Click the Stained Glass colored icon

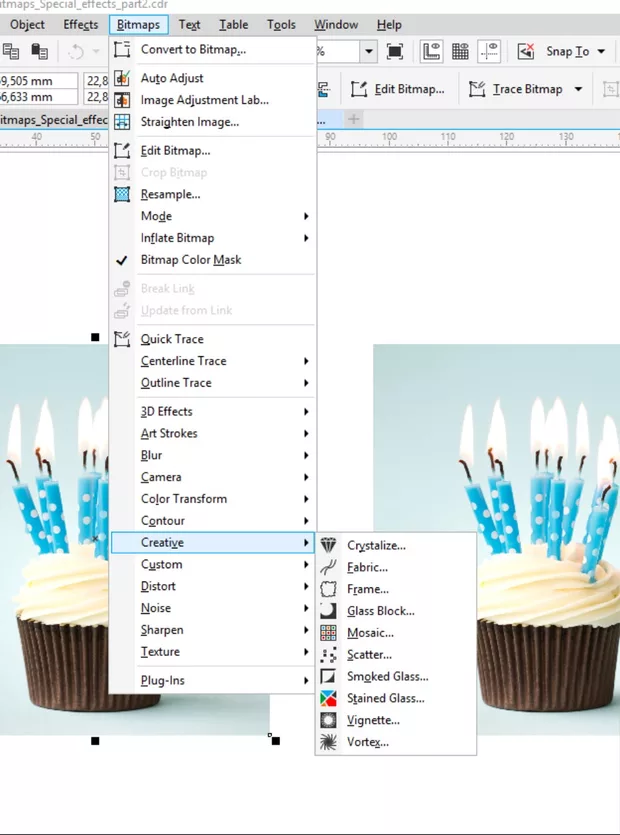[328, 698]
